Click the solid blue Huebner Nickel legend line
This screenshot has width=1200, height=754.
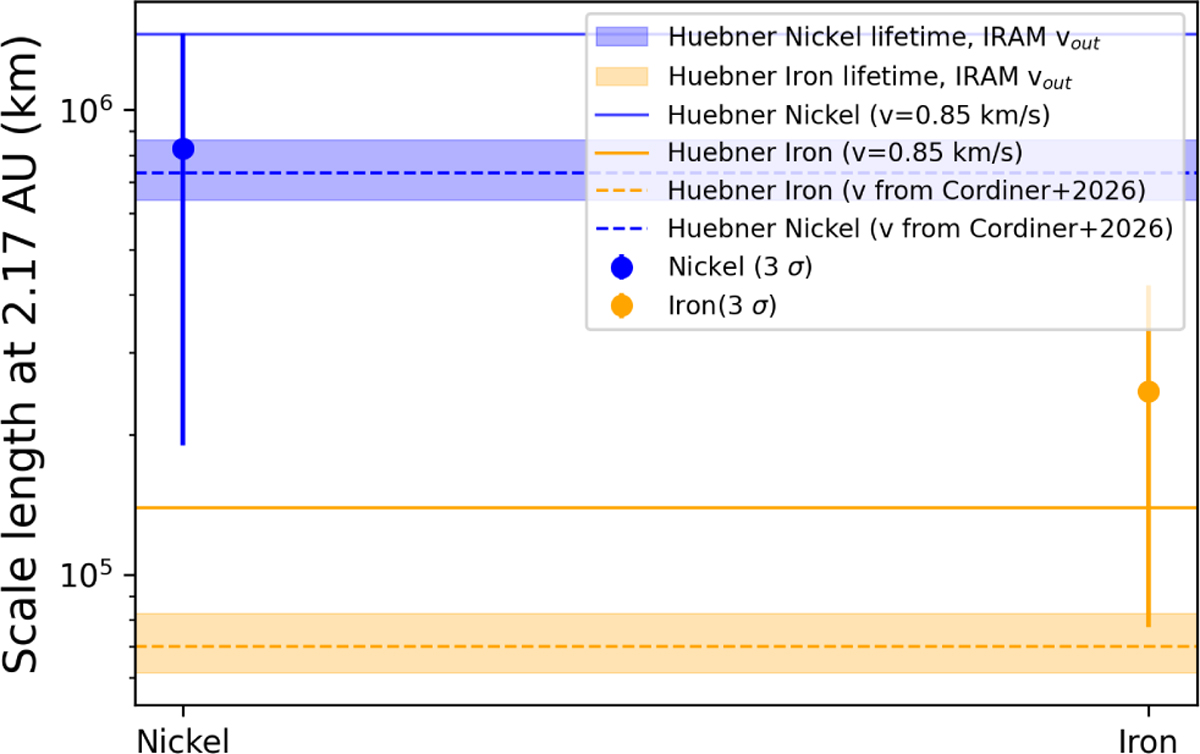[622, 114]
